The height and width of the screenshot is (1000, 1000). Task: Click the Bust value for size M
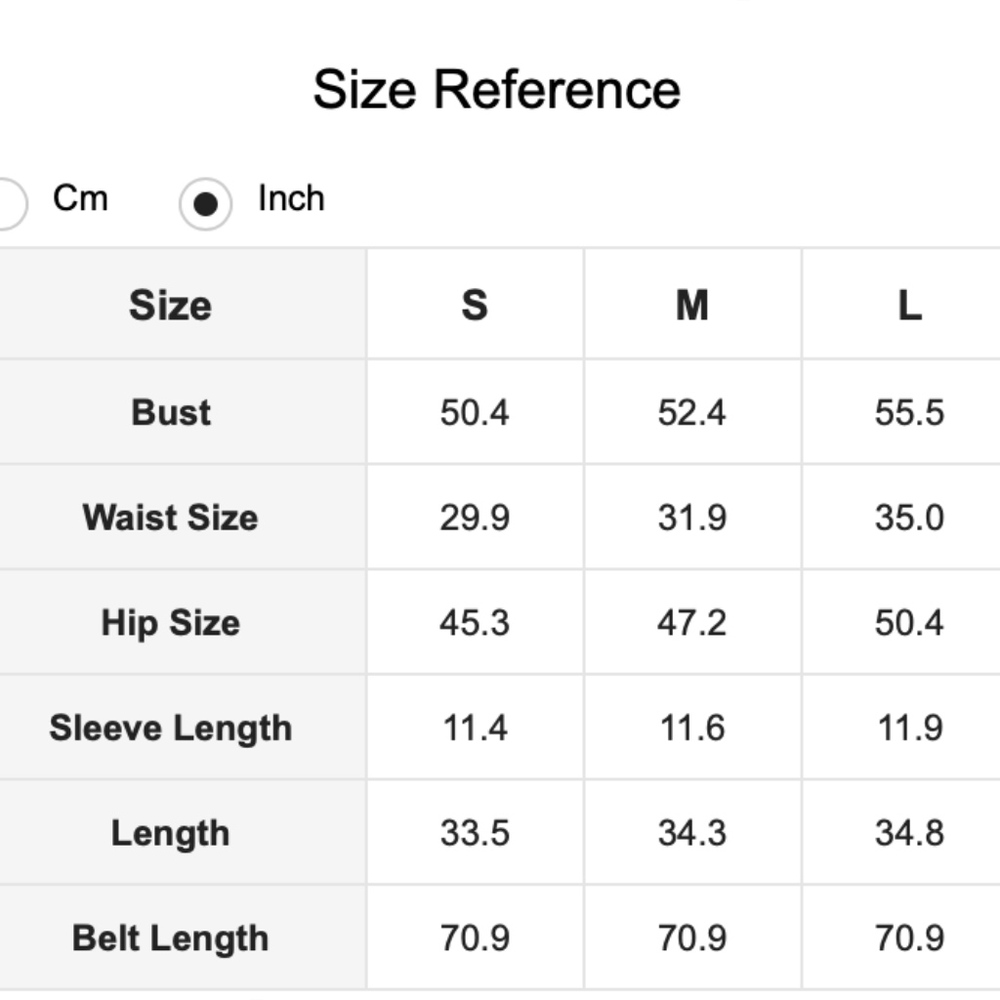(692, 413)
